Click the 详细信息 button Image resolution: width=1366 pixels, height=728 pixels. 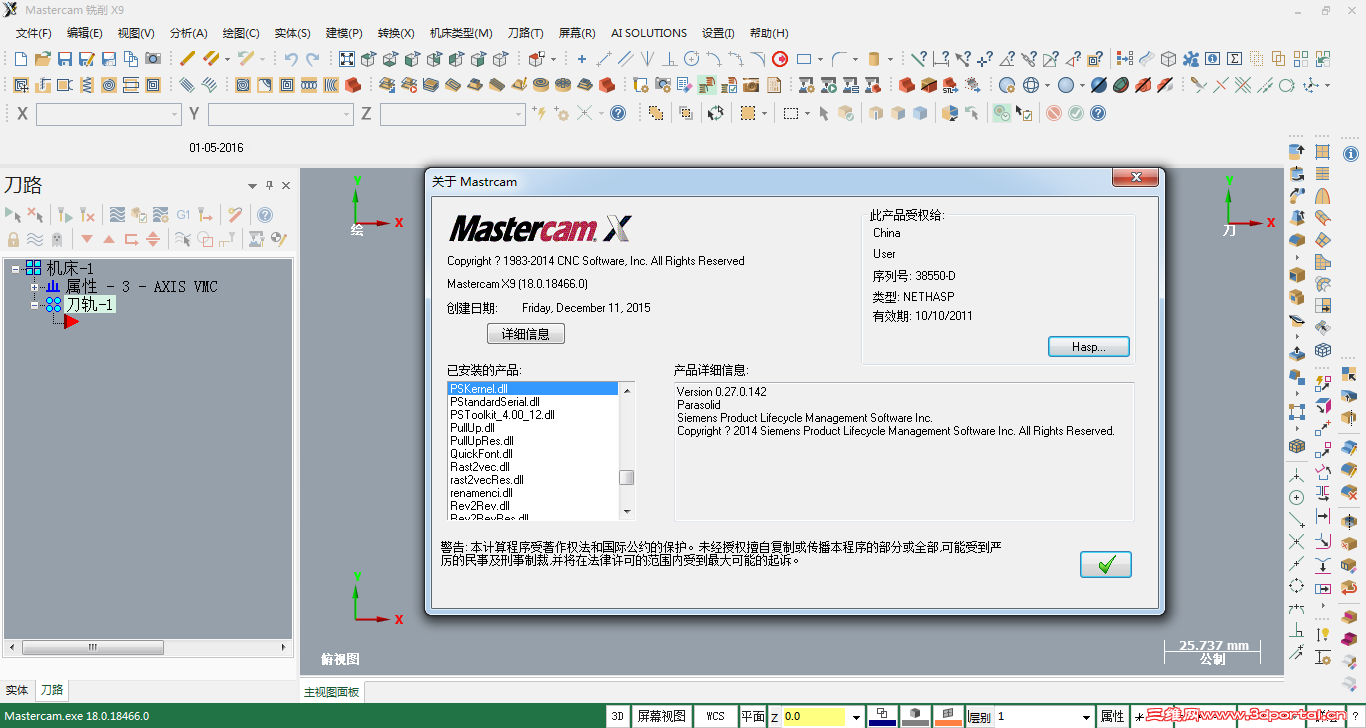click(526, 334)
